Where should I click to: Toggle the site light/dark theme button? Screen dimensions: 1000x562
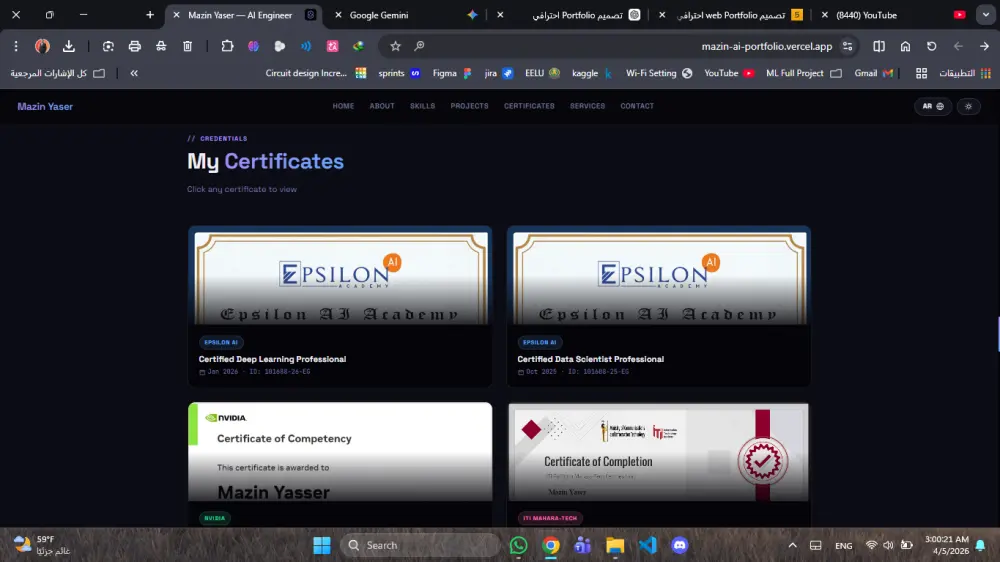click(968, 107)
